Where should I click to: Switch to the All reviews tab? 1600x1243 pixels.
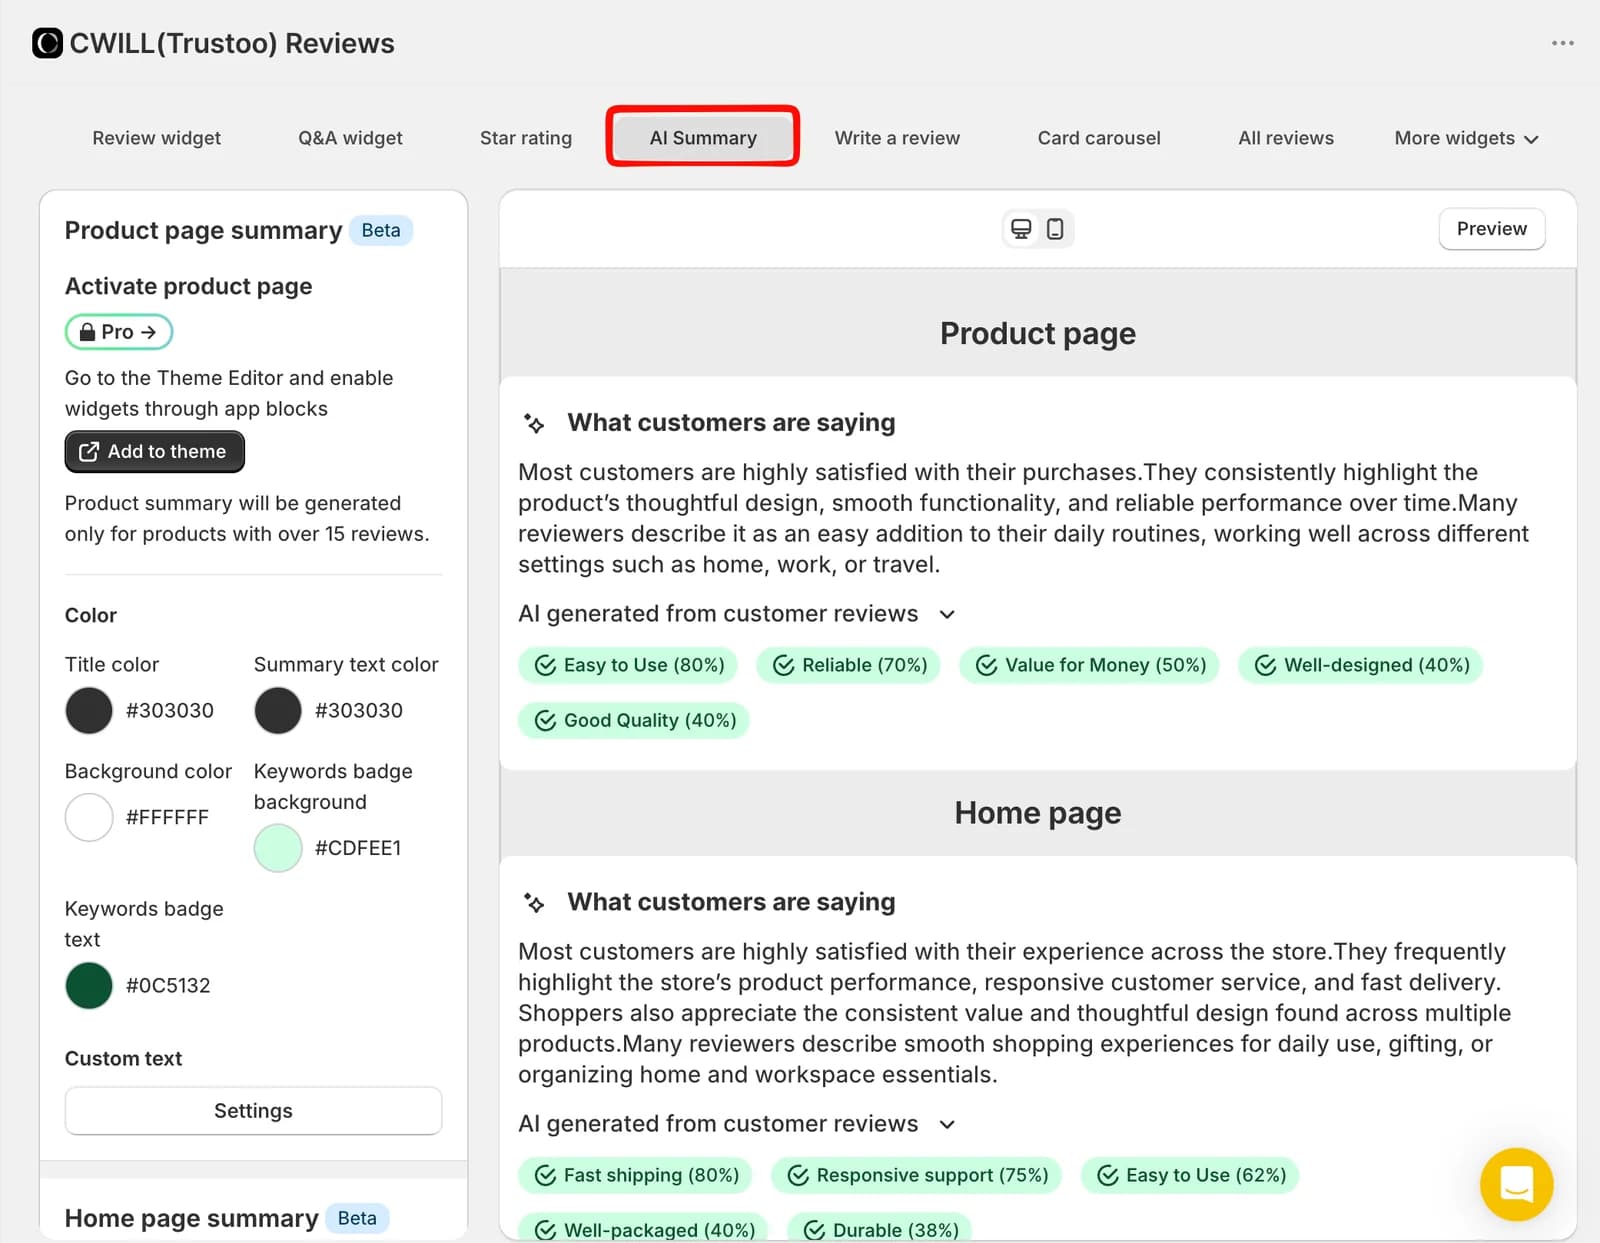tap(1286, 138)
